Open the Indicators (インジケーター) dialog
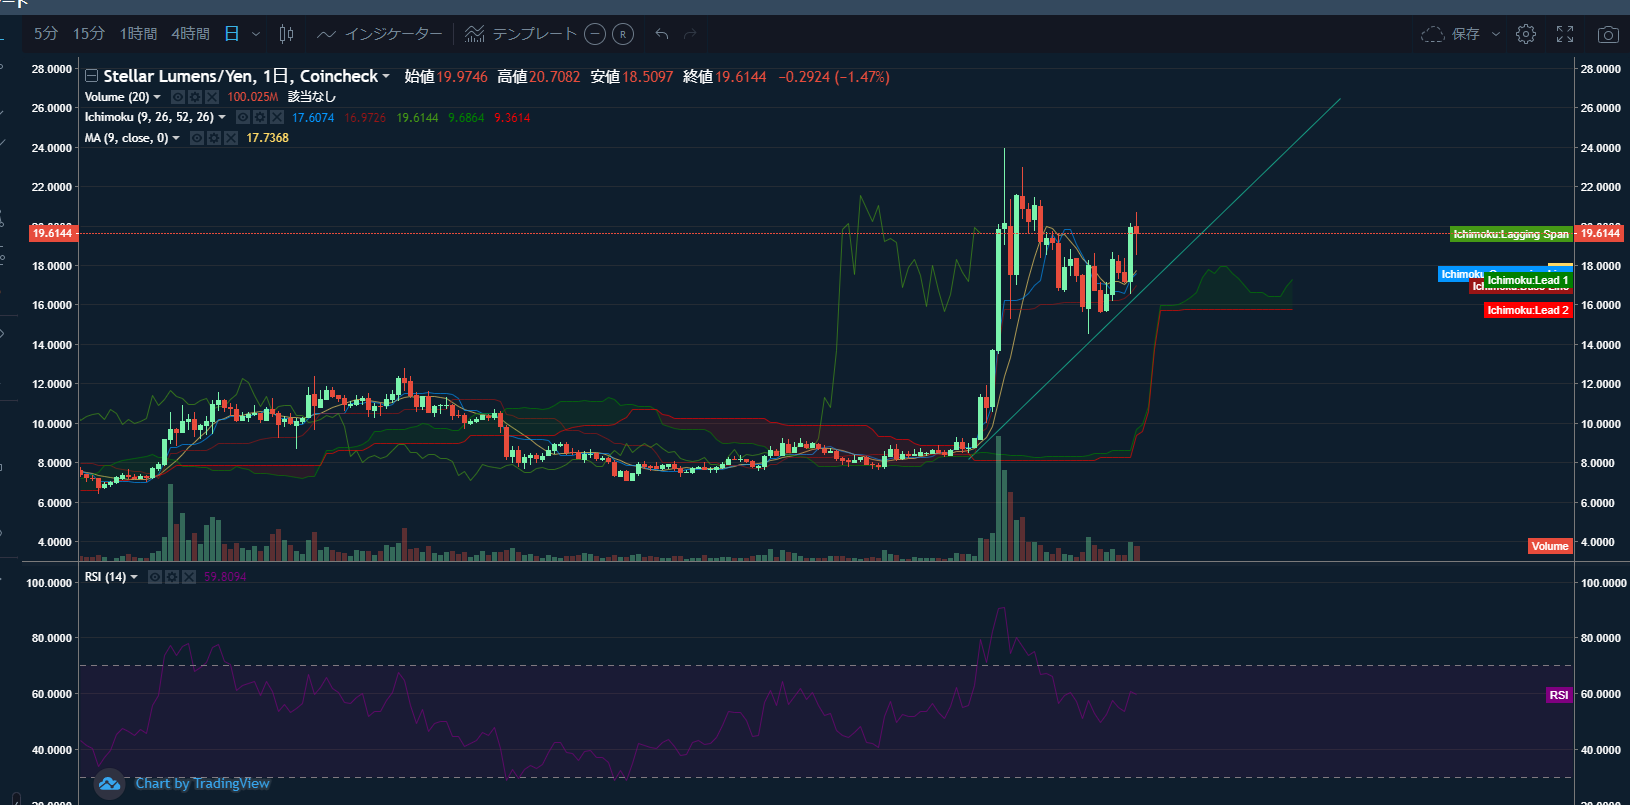This screenshot has width=1630, height=805. point(380,34)
